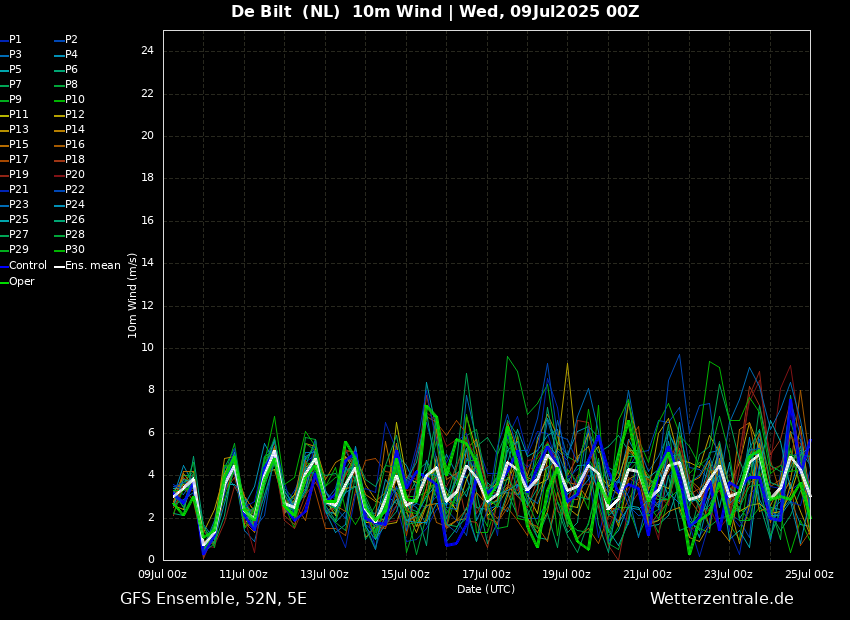Click the P24 legend item
850x620 pixels.
(x=75, y=205)
